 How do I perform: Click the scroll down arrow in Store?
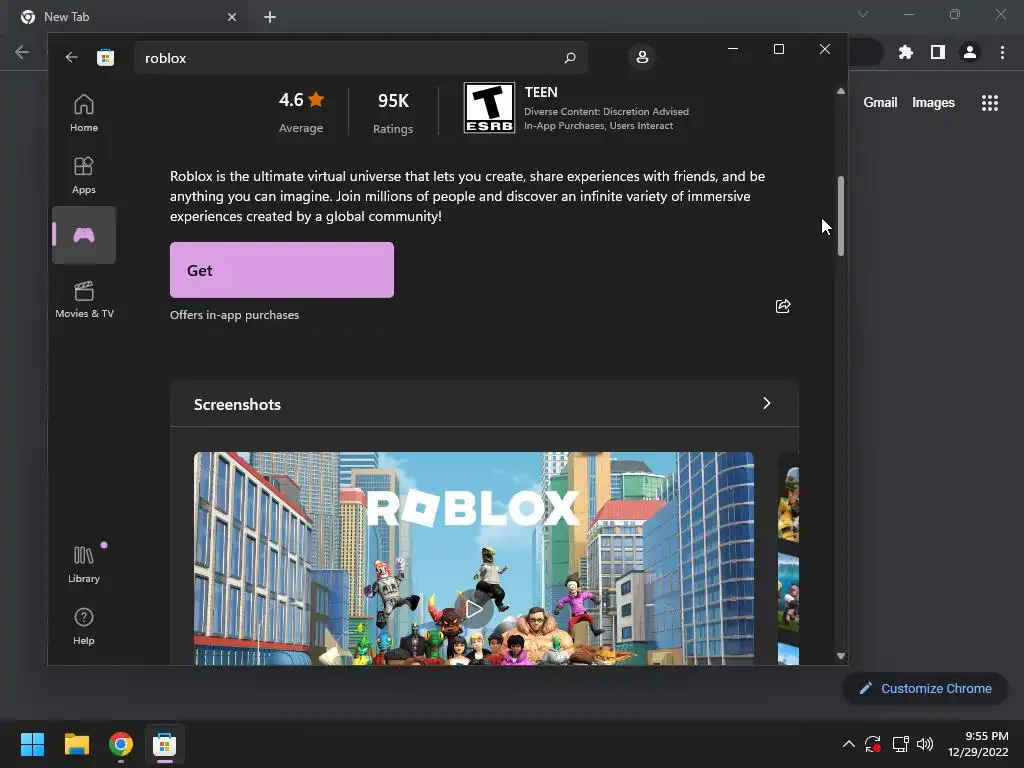pos(840,656)
